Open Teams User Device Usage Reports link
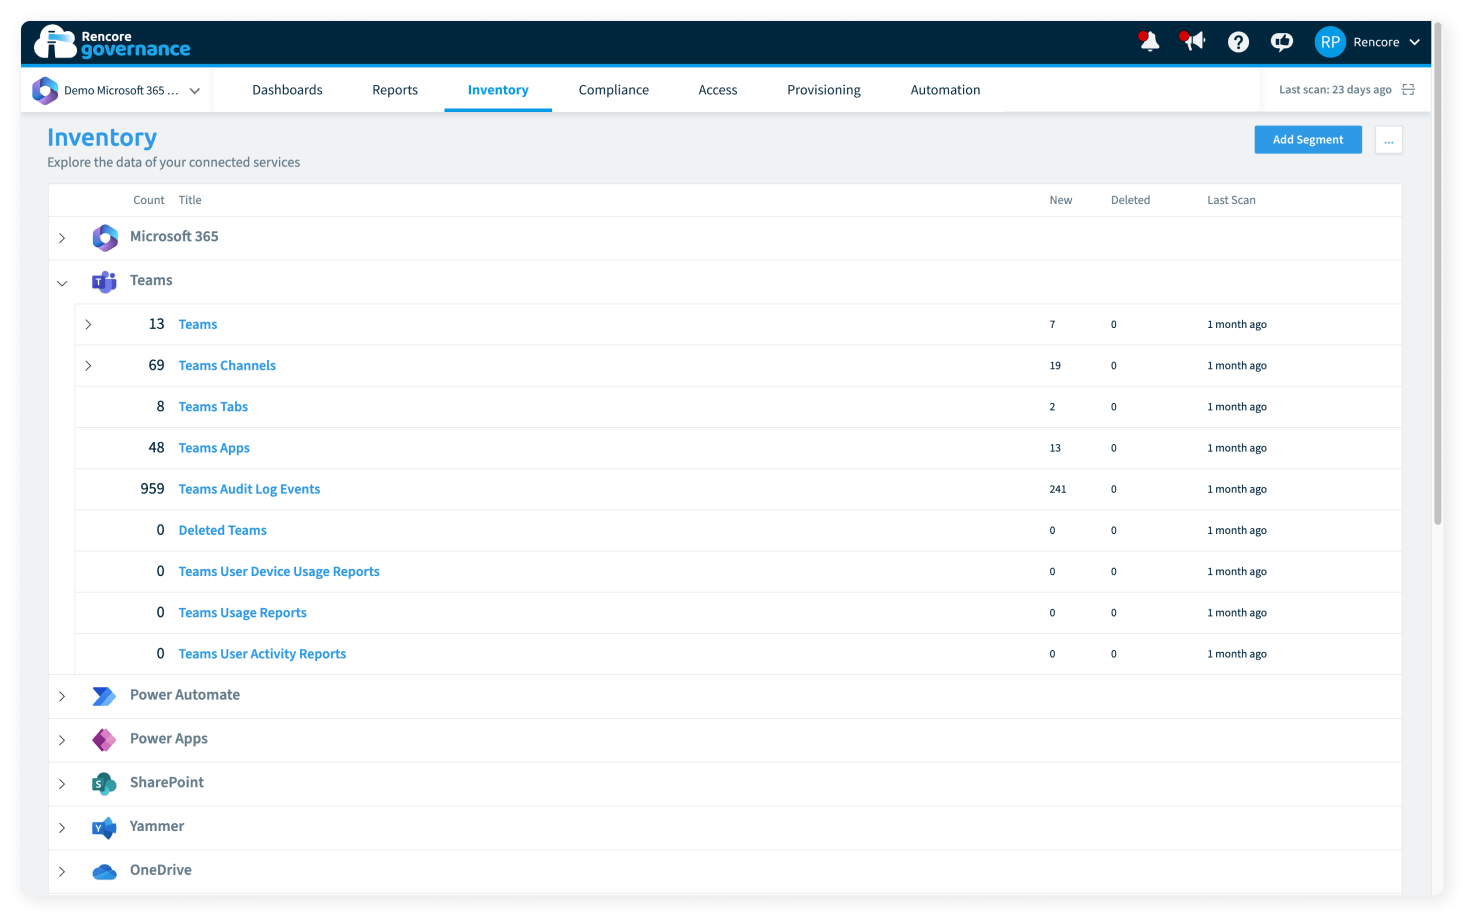 coord(279,572)
